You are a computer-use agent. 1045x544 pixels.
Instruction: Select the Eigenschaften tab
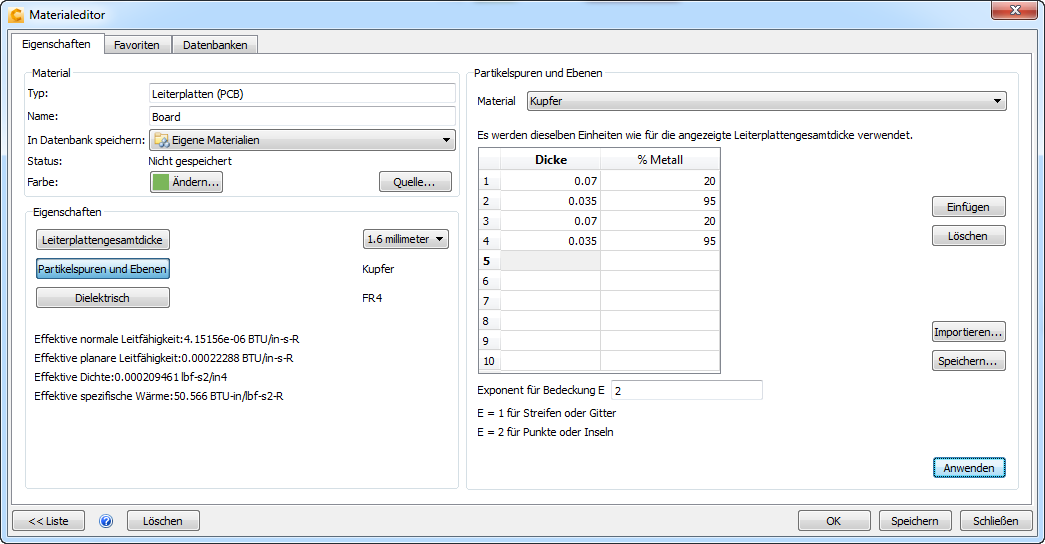click(57, 44)
